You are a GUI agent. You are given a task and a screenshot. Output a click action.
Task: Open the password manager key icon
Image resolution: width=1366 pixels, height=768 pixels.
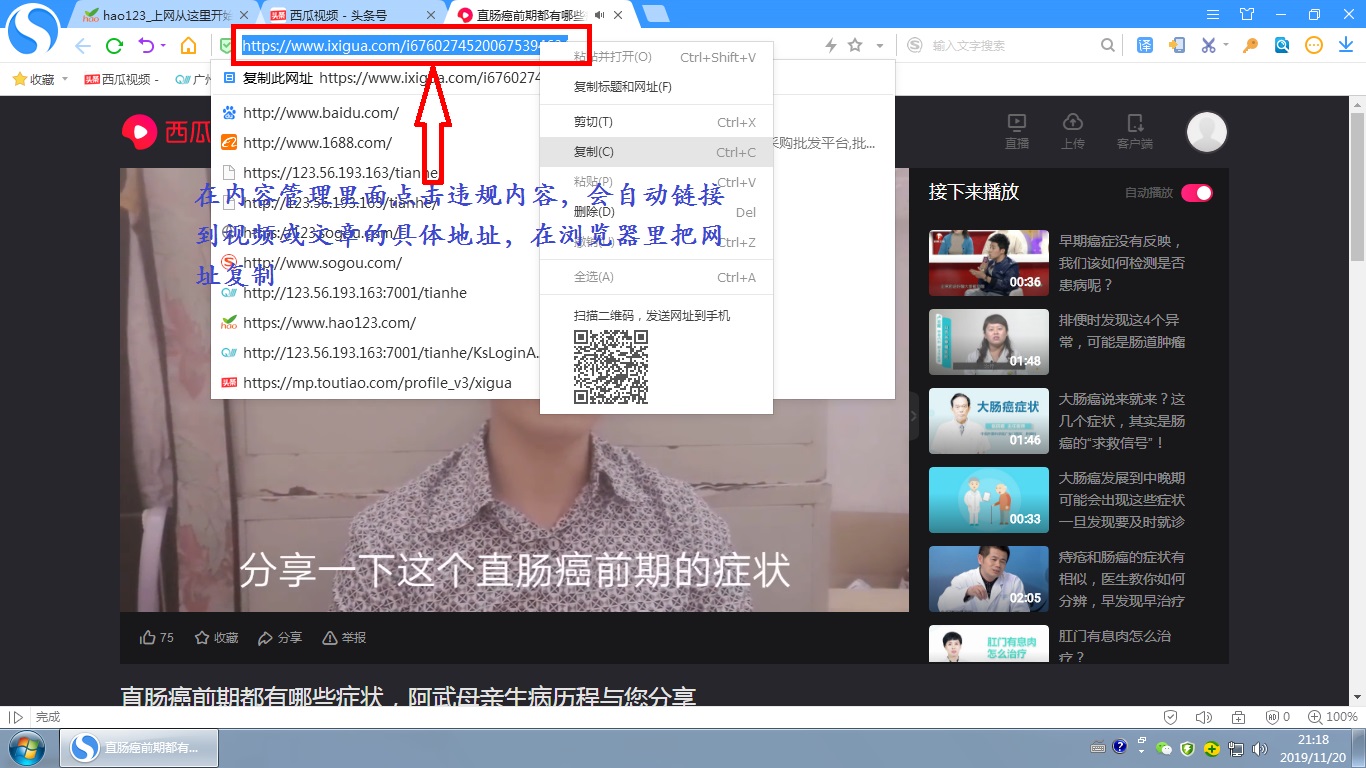click(1250, 45)
